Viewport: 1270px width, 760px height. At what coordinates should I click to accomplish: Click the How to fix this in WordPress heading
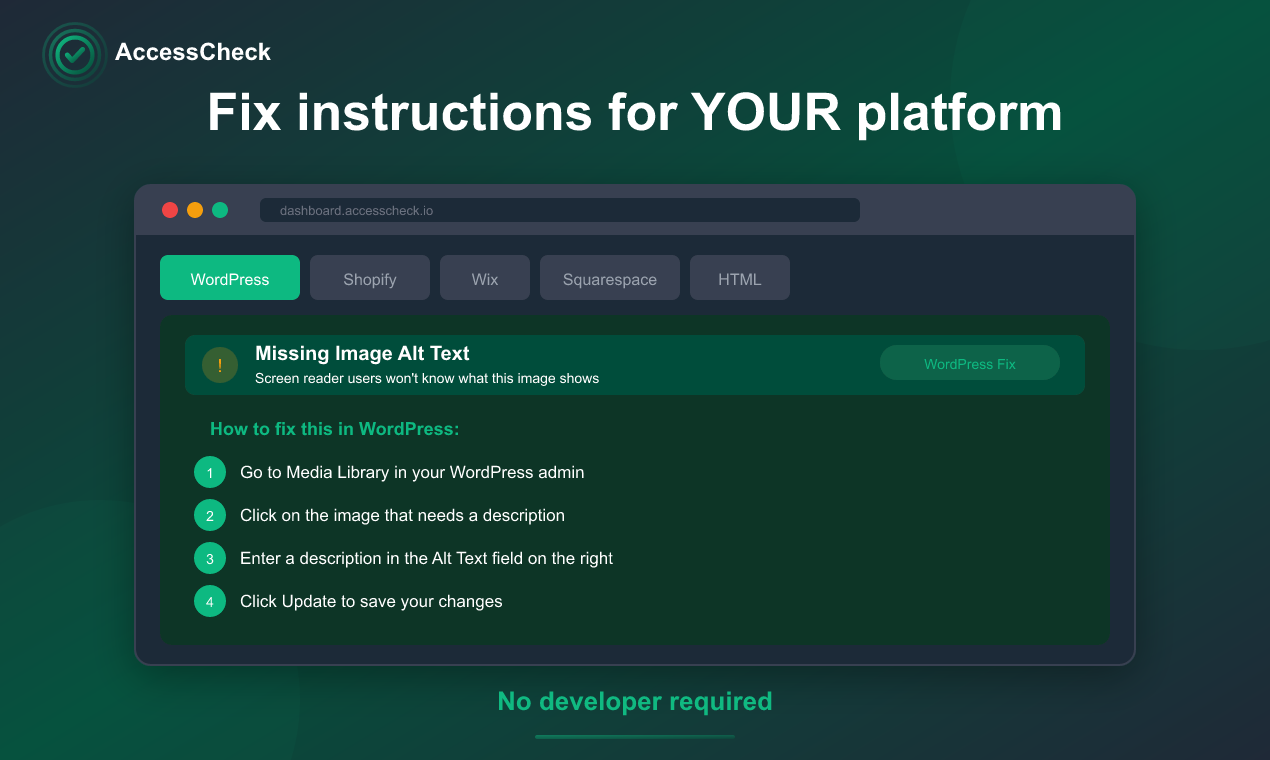[334, 428]
